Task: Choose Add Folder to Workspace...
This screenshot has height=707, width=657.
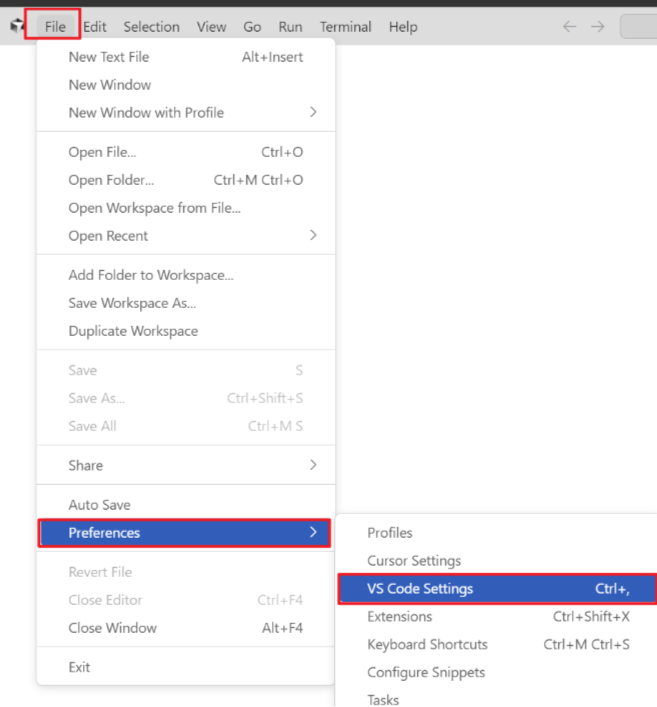Action: coord(186,275)
